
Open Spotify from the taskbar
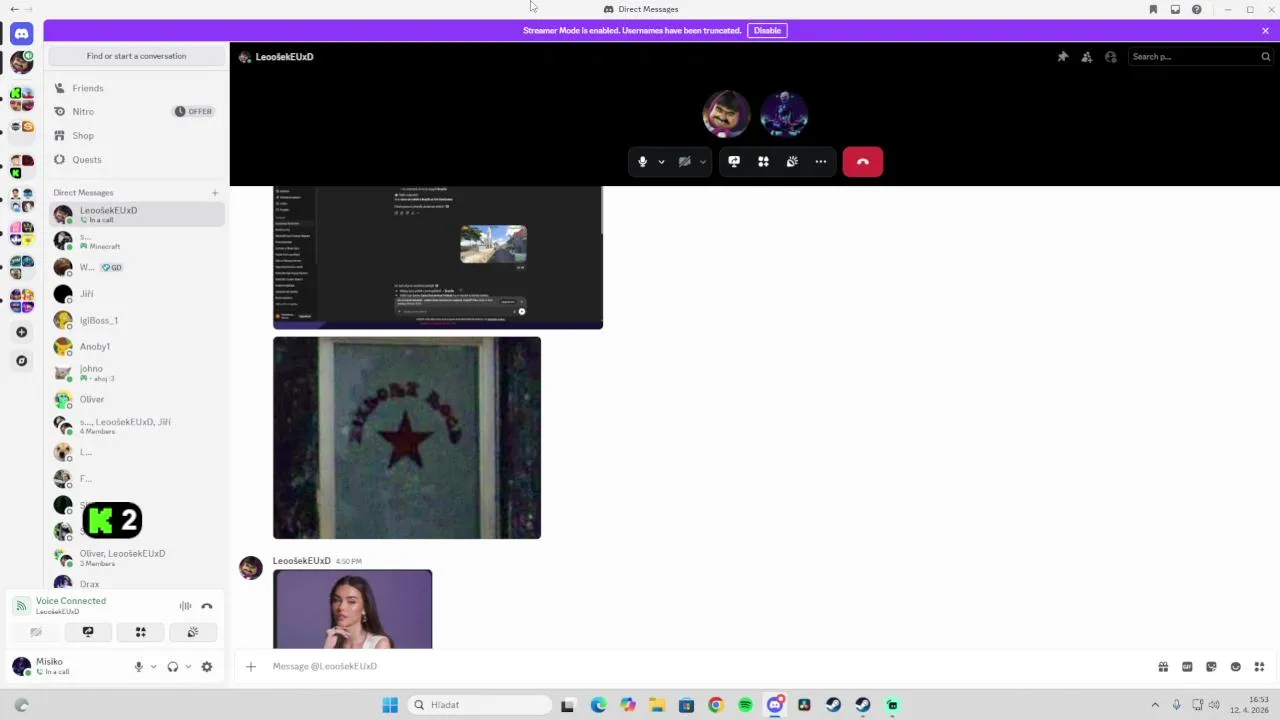[745, 705]
